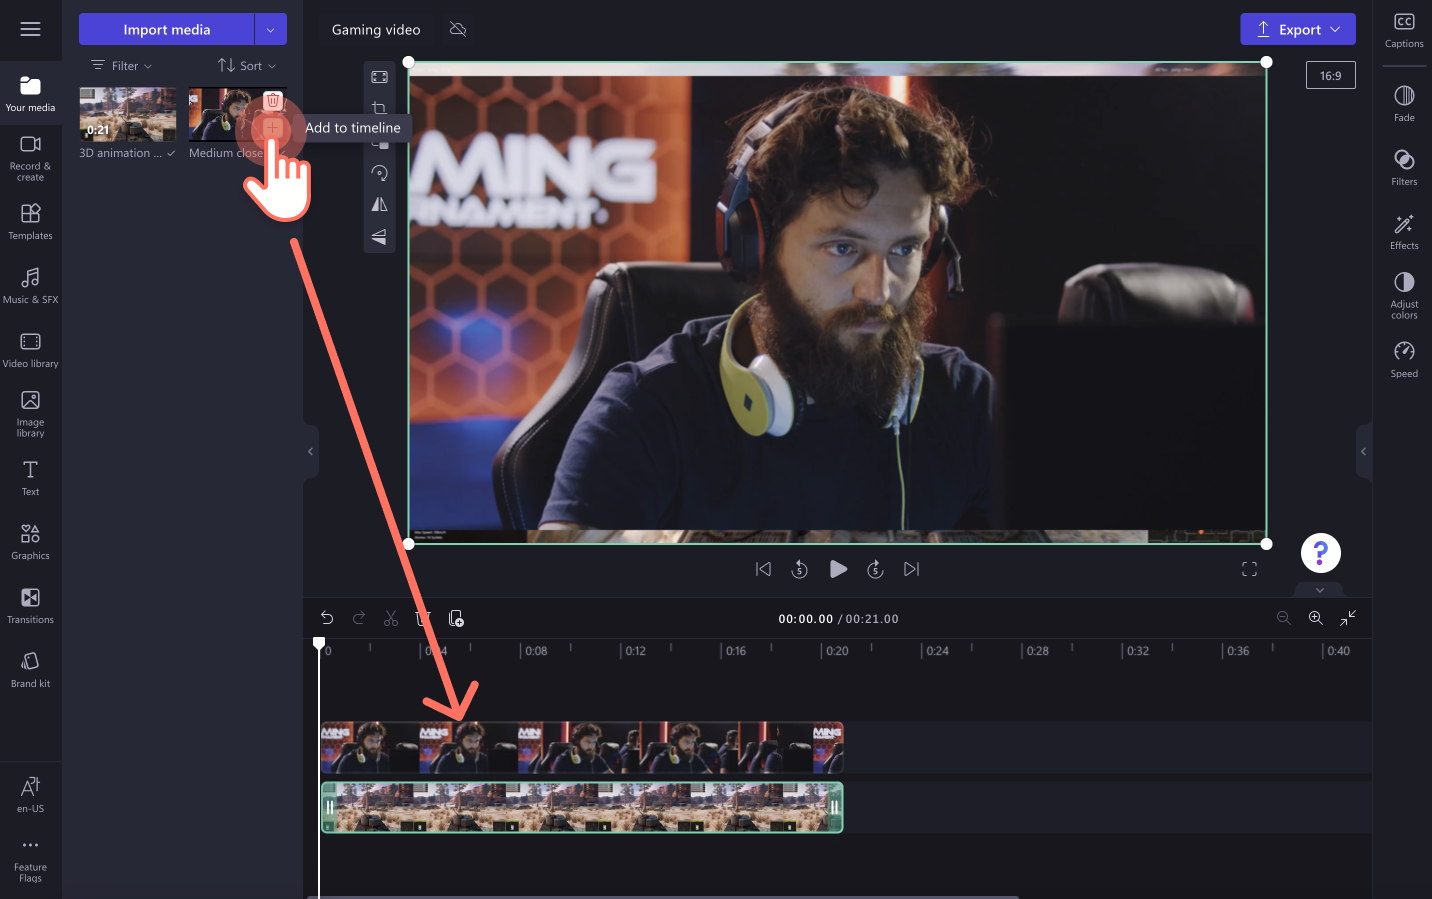The height and width of the screenshot is (899, 1432).
Task: Change the 16:9 aspect ratio
Action: click(1330, 75)
